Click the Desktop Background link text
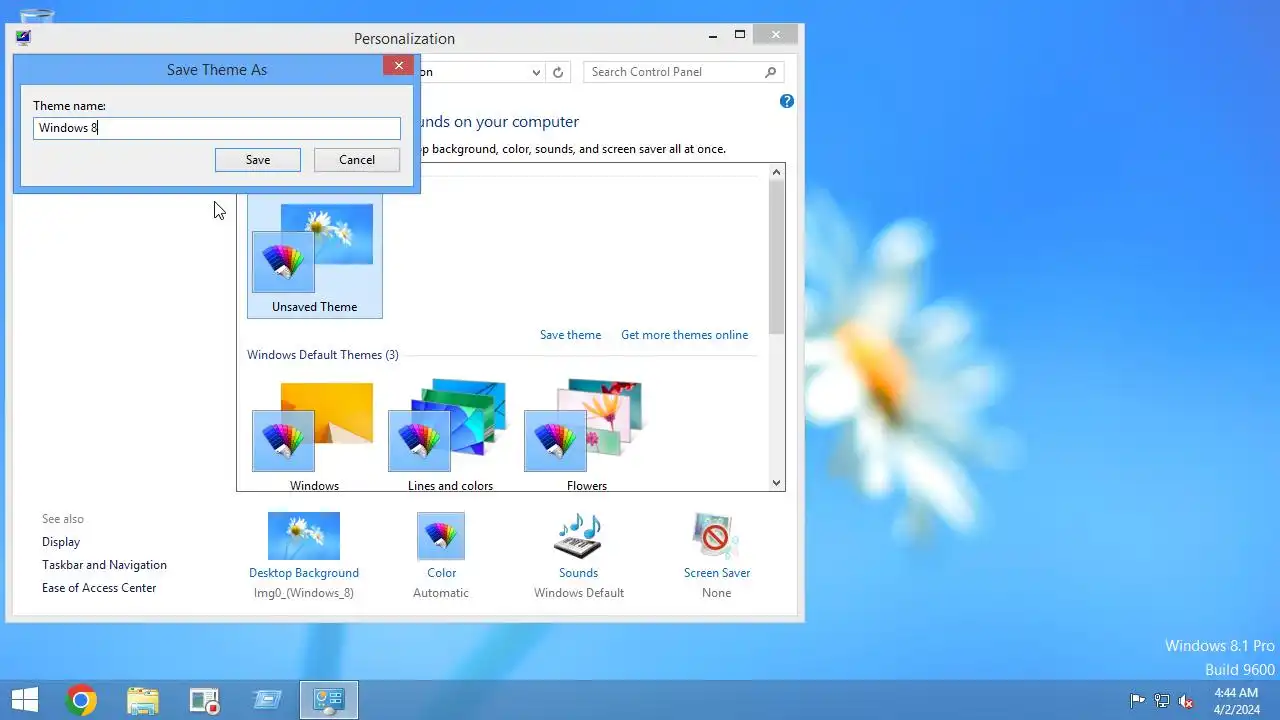The width and height of the screenshot is (1280, 720). 304,573
